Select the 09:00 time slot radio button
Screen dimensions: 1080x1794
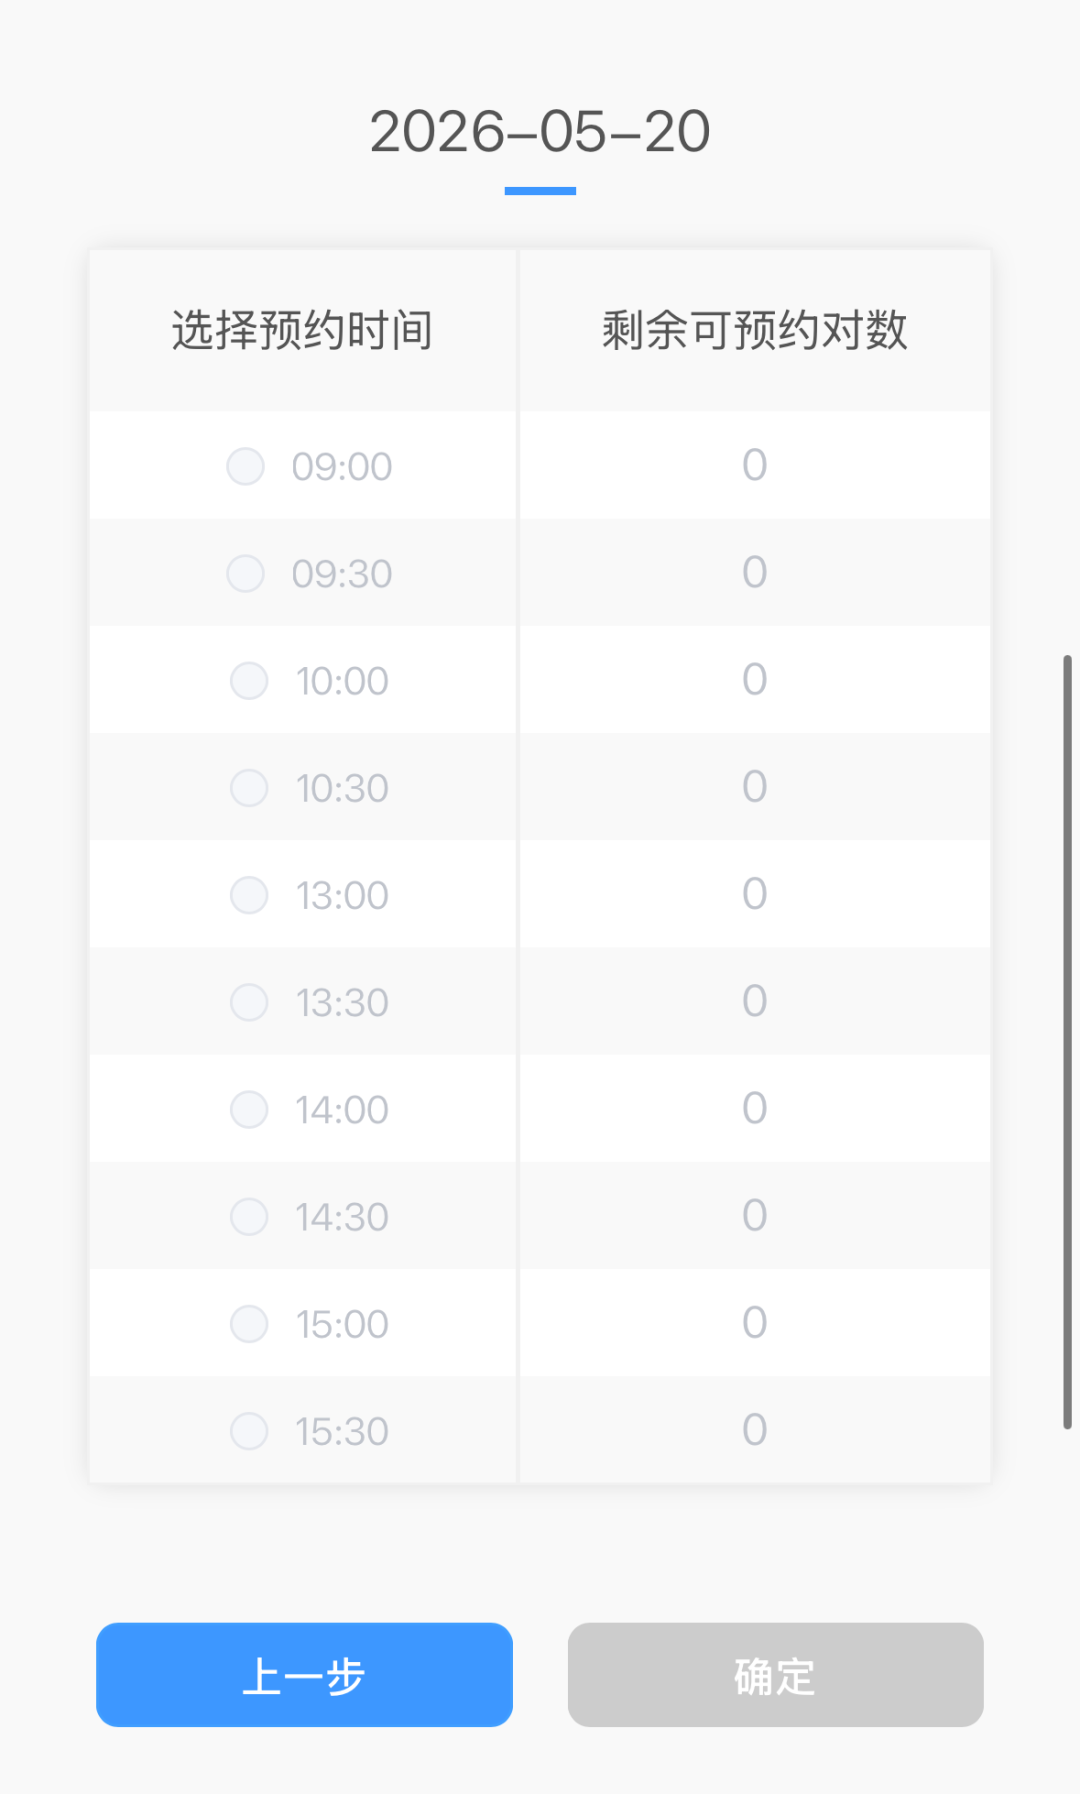[246, 466]
